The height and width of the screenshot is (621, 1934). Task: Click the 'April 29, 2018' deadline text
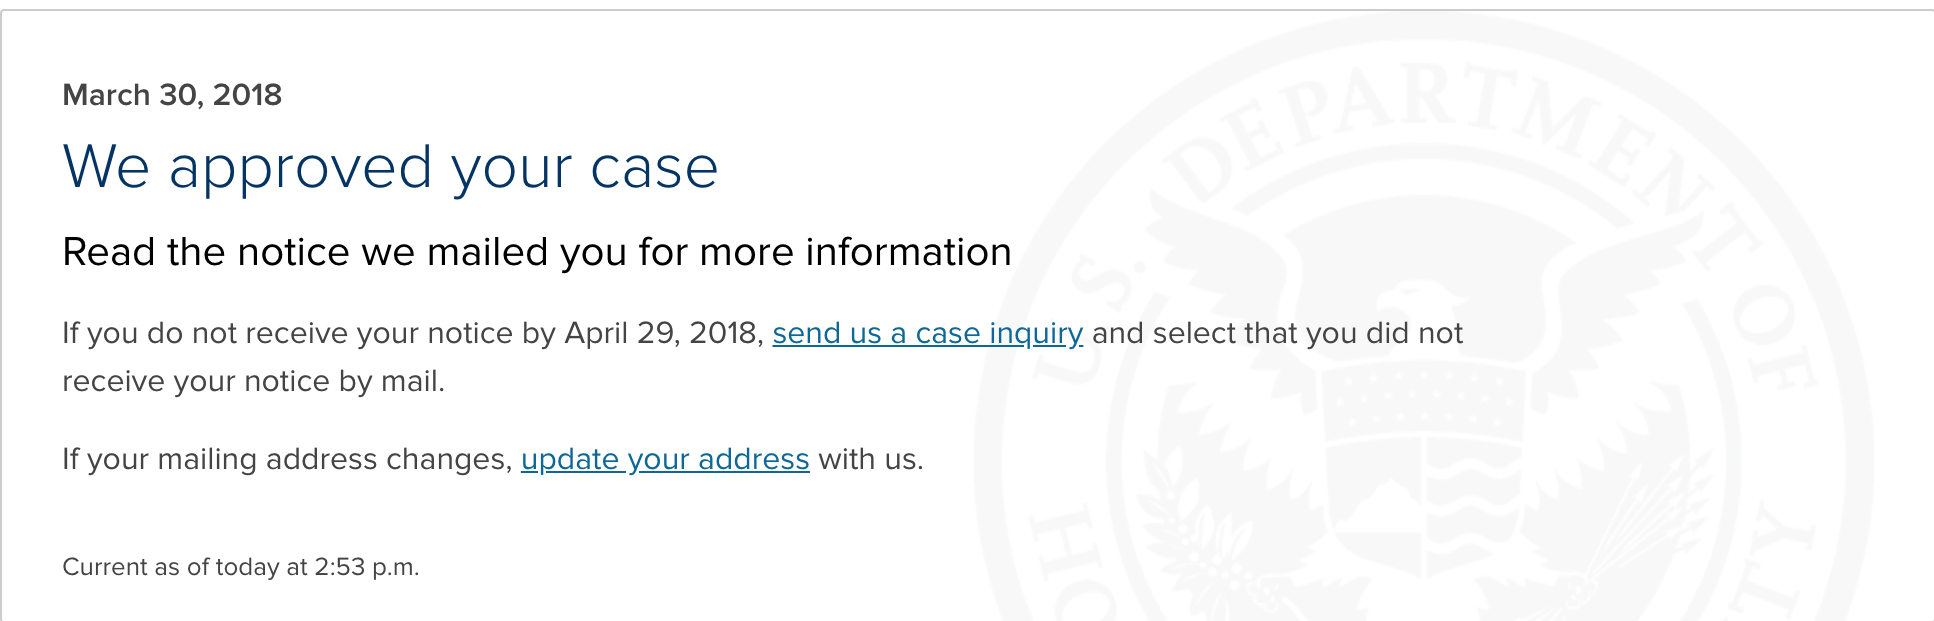[663, 333]
